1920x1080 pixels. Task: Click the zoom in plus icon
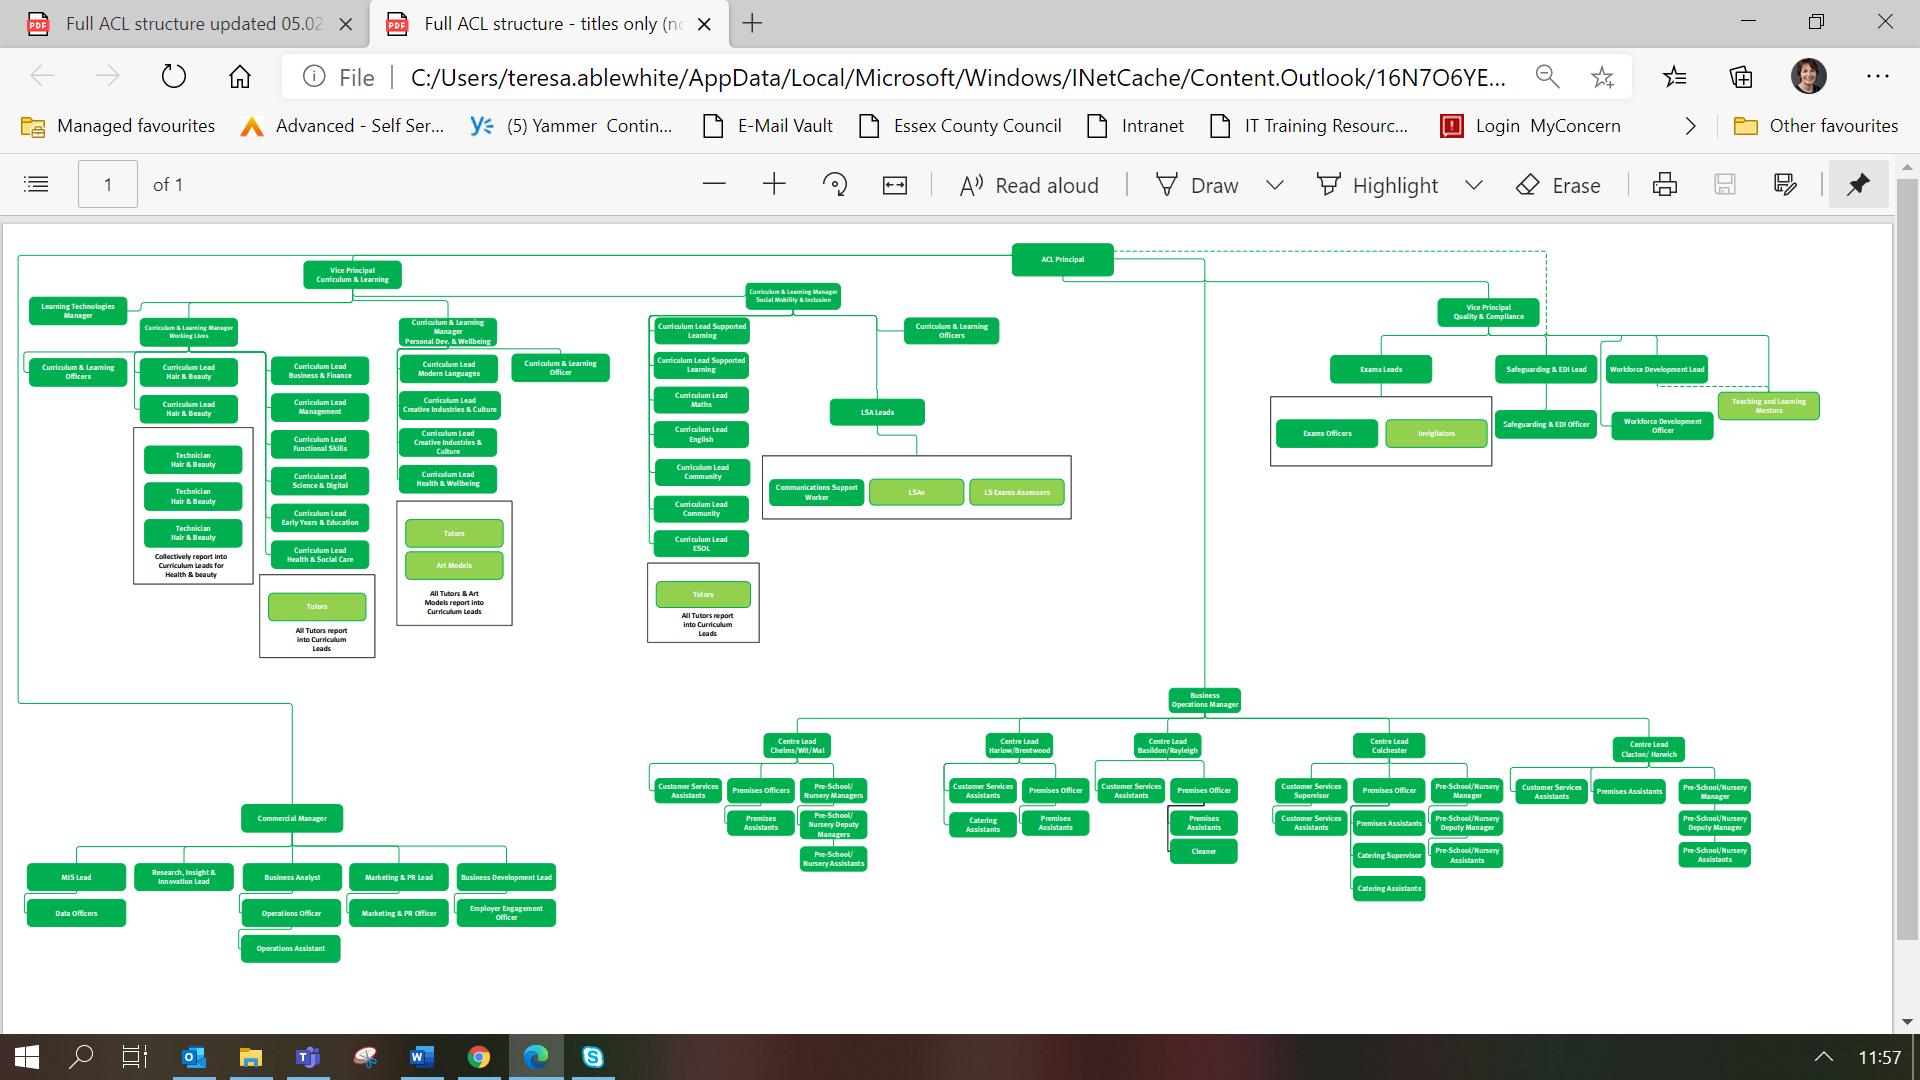(774, 185)
